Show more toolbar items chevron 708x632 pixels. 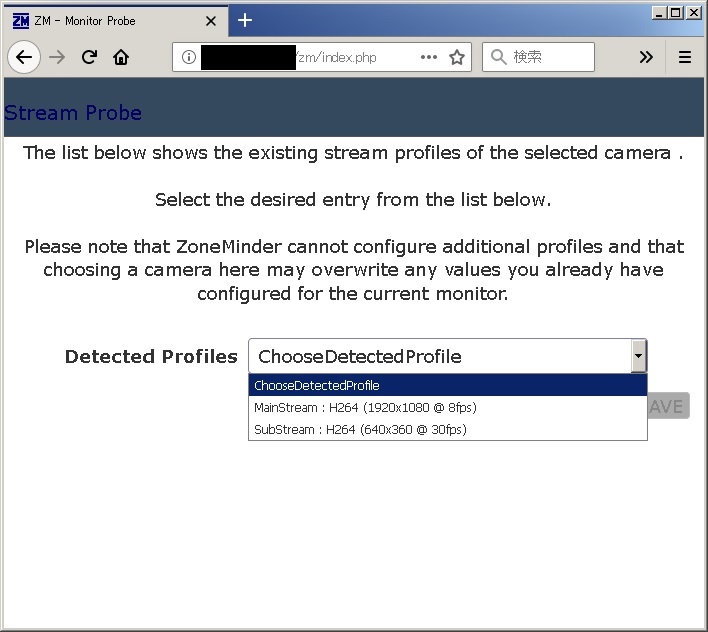pyautogui.click(x=646, y=57)
